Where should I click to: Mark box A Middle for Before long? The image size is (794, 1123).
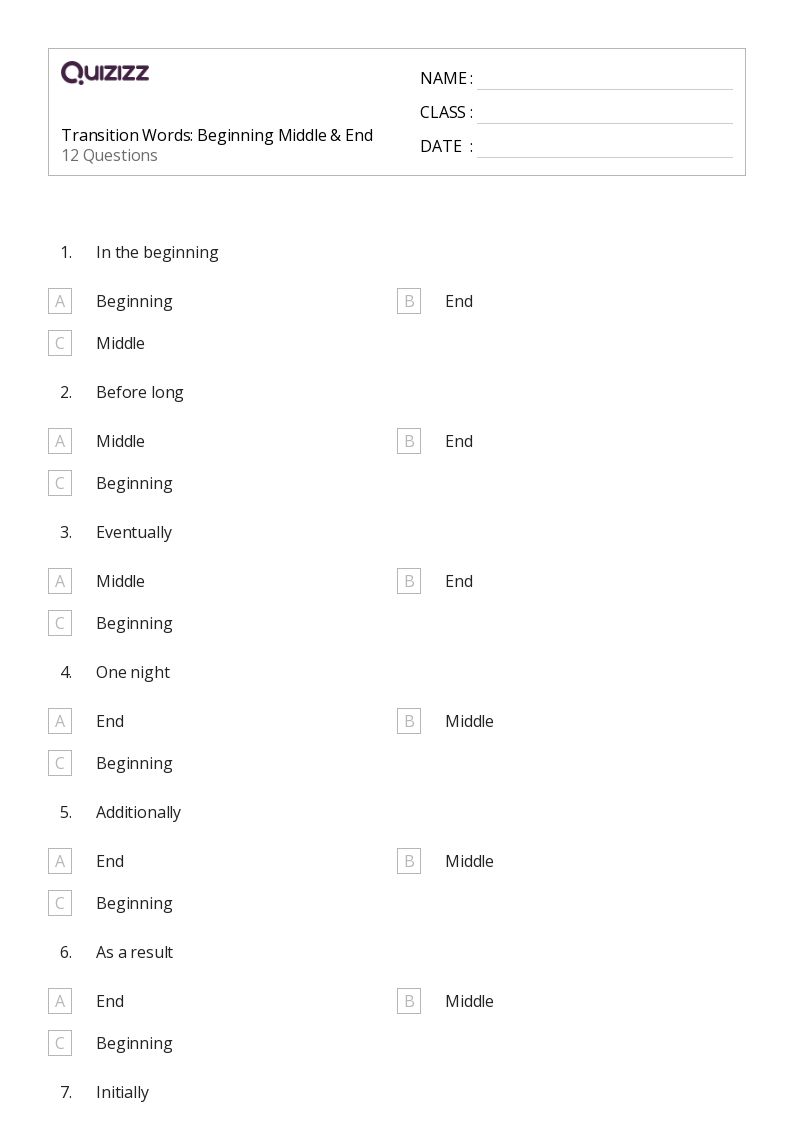pos(60,441)
